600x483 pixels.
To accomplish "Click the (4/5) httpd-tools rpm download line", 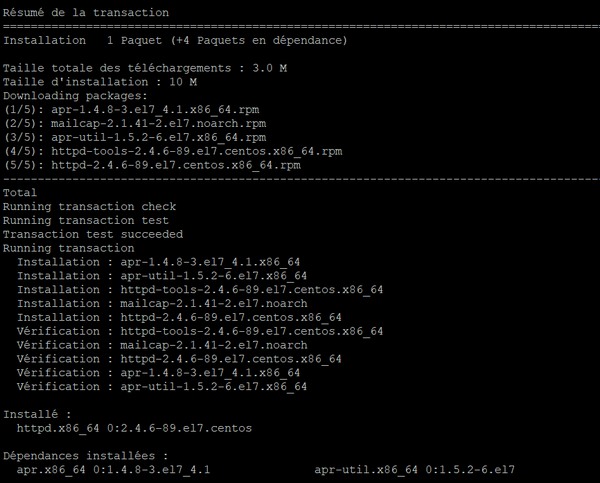I will [x=172, y=151].
